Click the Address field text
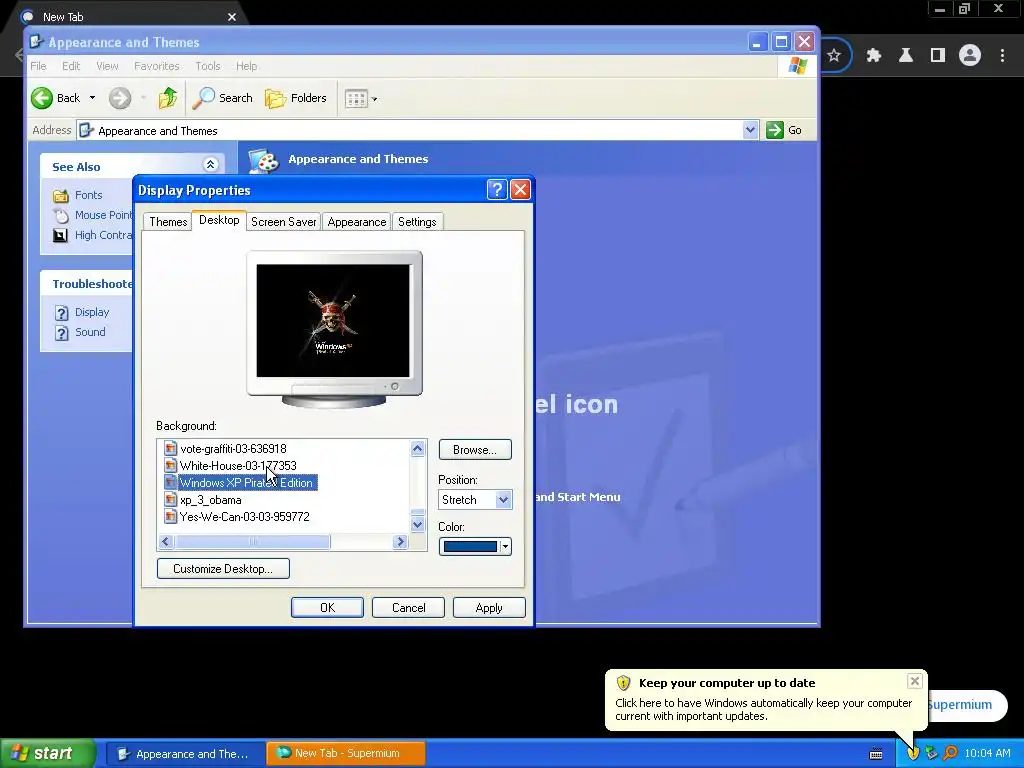 click(x=157, y=131)
